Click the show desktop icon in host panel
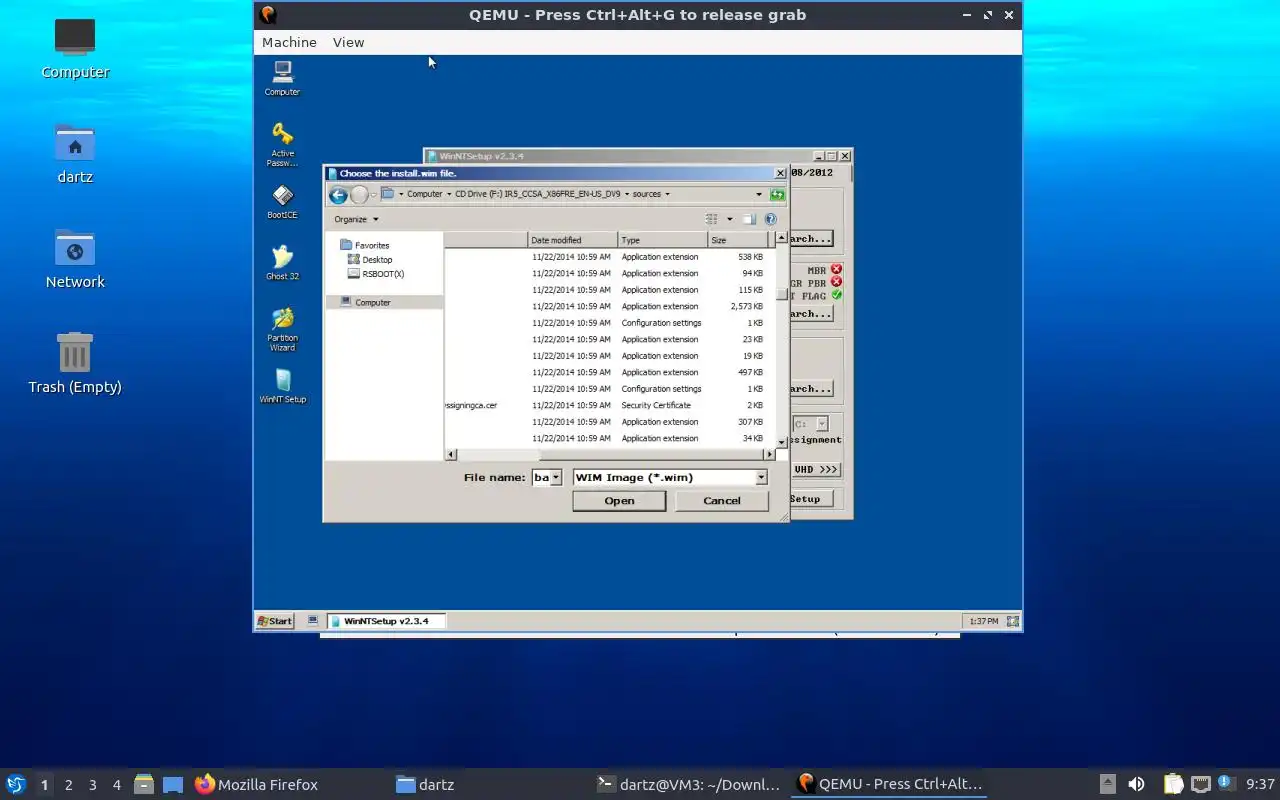The height and width of the screenshot is (800, 1280). (x=173, y=784)
